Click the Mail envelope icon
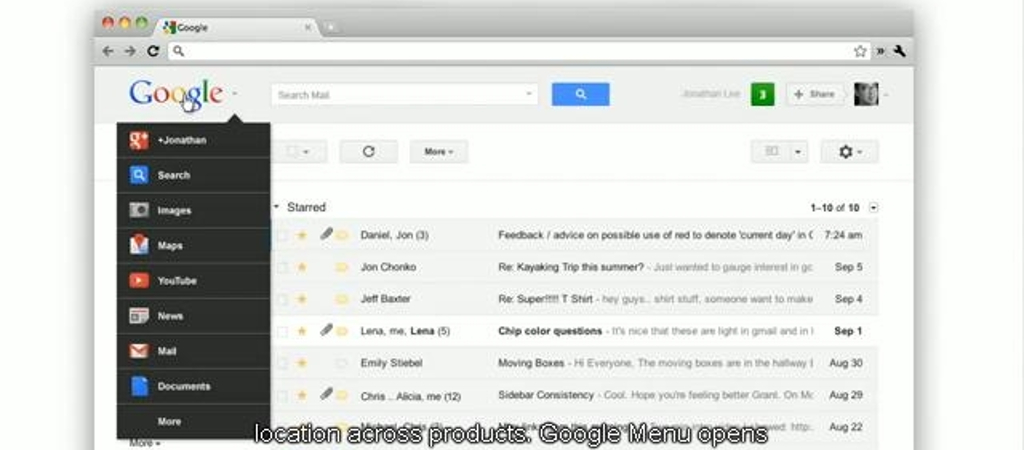 tap(139, 351)
